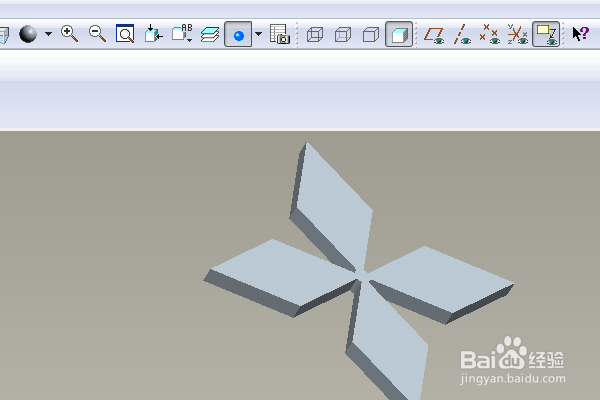Select the Shading display mode cube
Screen dimensions: 600x400
(x=399, y=34)
